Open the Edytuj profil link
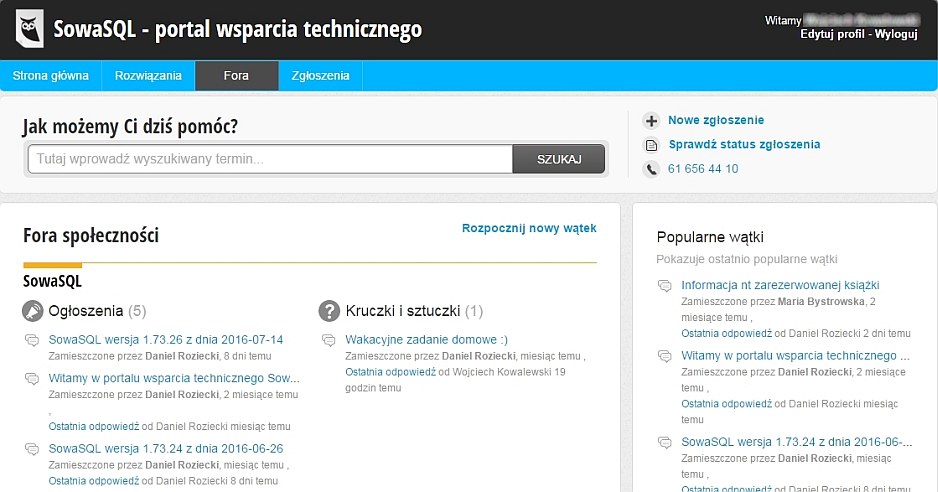 click(x=833, y=34)
